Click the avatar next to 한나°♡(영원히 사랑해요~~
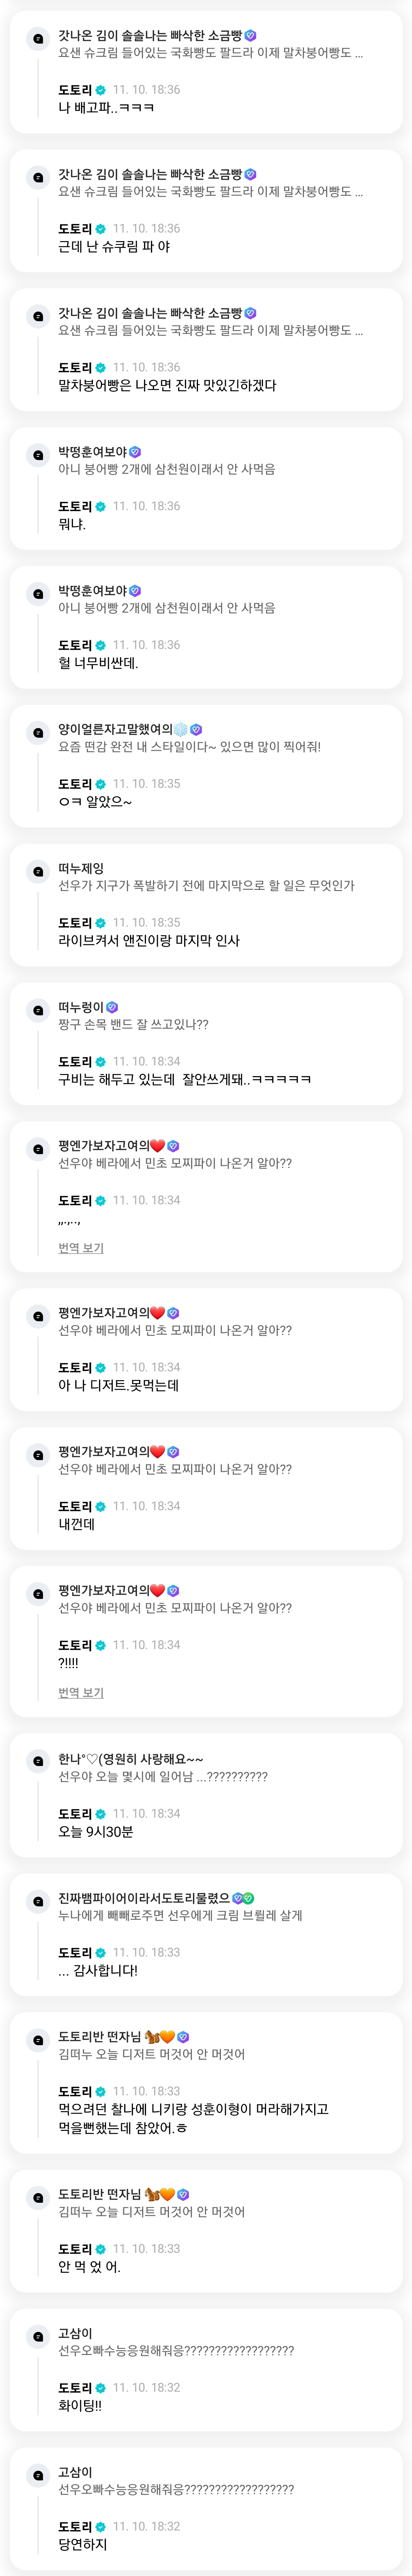This screenshot has width=412, height=2576. click(x=38, y=1761)
